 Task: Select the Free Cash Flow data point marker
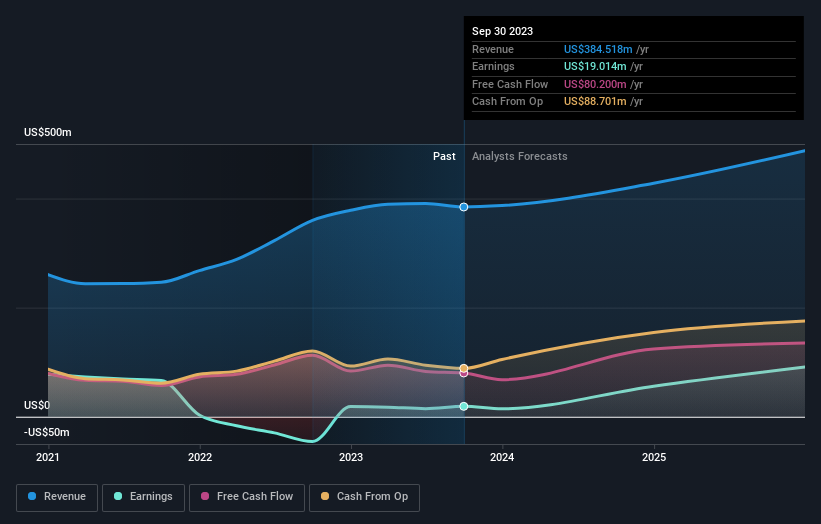[x=464, y=373]
